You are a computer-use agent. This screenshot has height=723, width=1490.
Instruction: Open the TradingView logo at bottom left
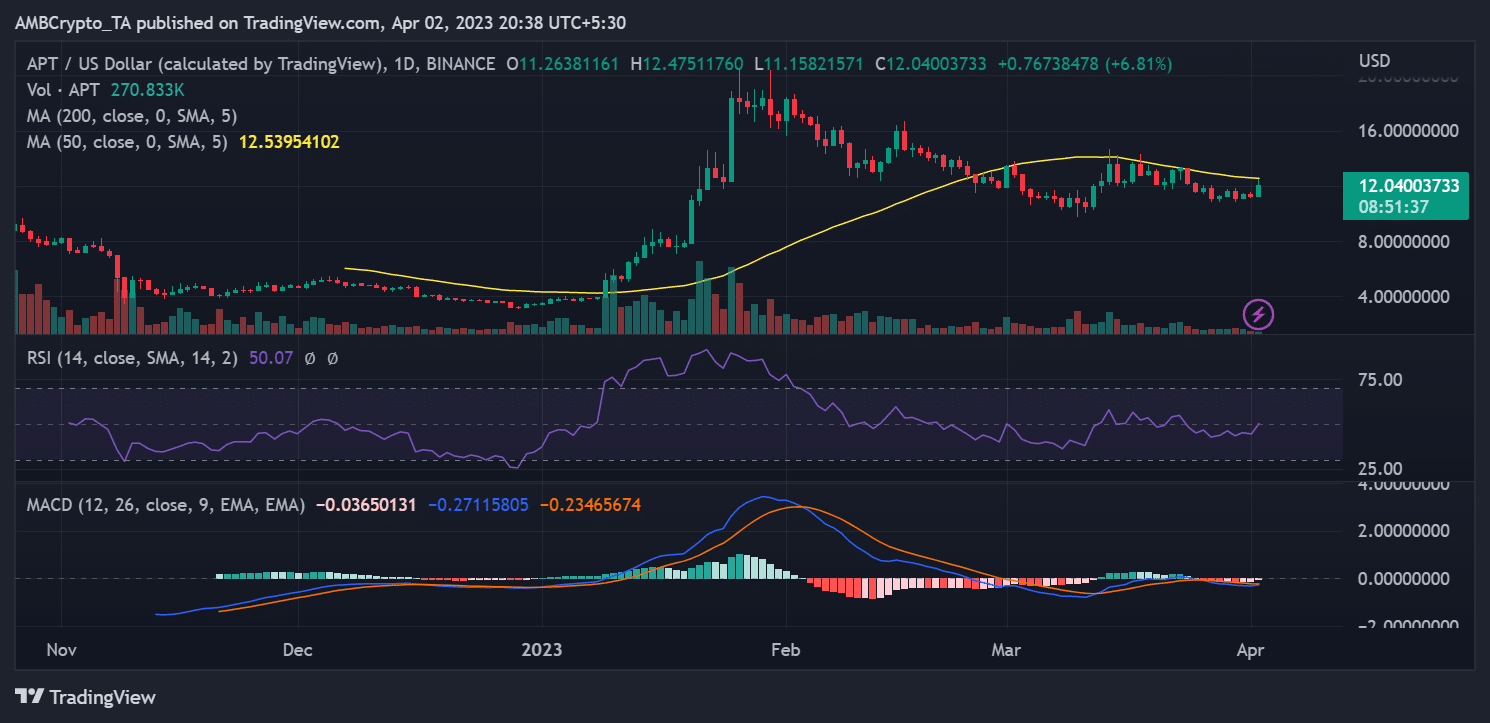[85, 697]
